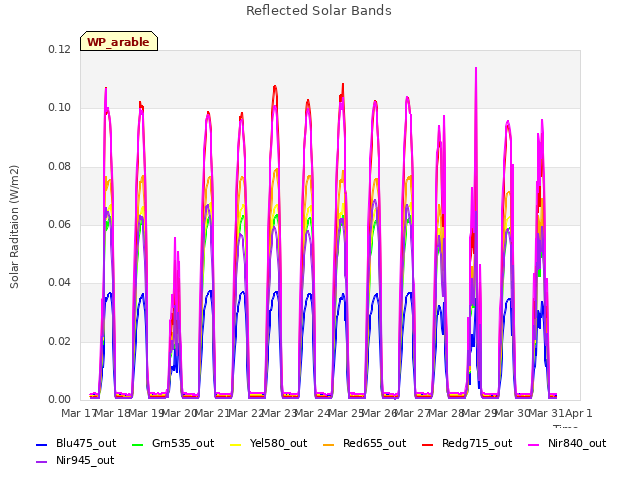This screenshot has width=640, height=480.
Task: Click the WP_arable annotation label
Action: pos(119,42)
